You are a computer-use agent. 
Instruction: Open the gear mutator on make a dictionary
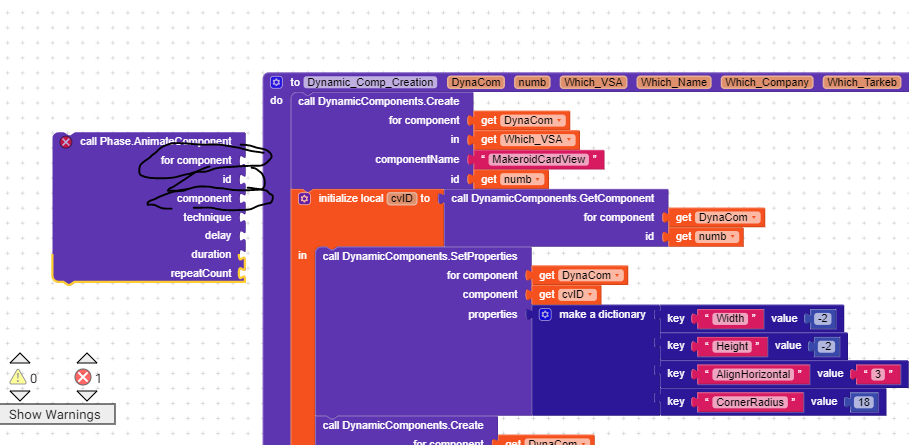[545, 315]
